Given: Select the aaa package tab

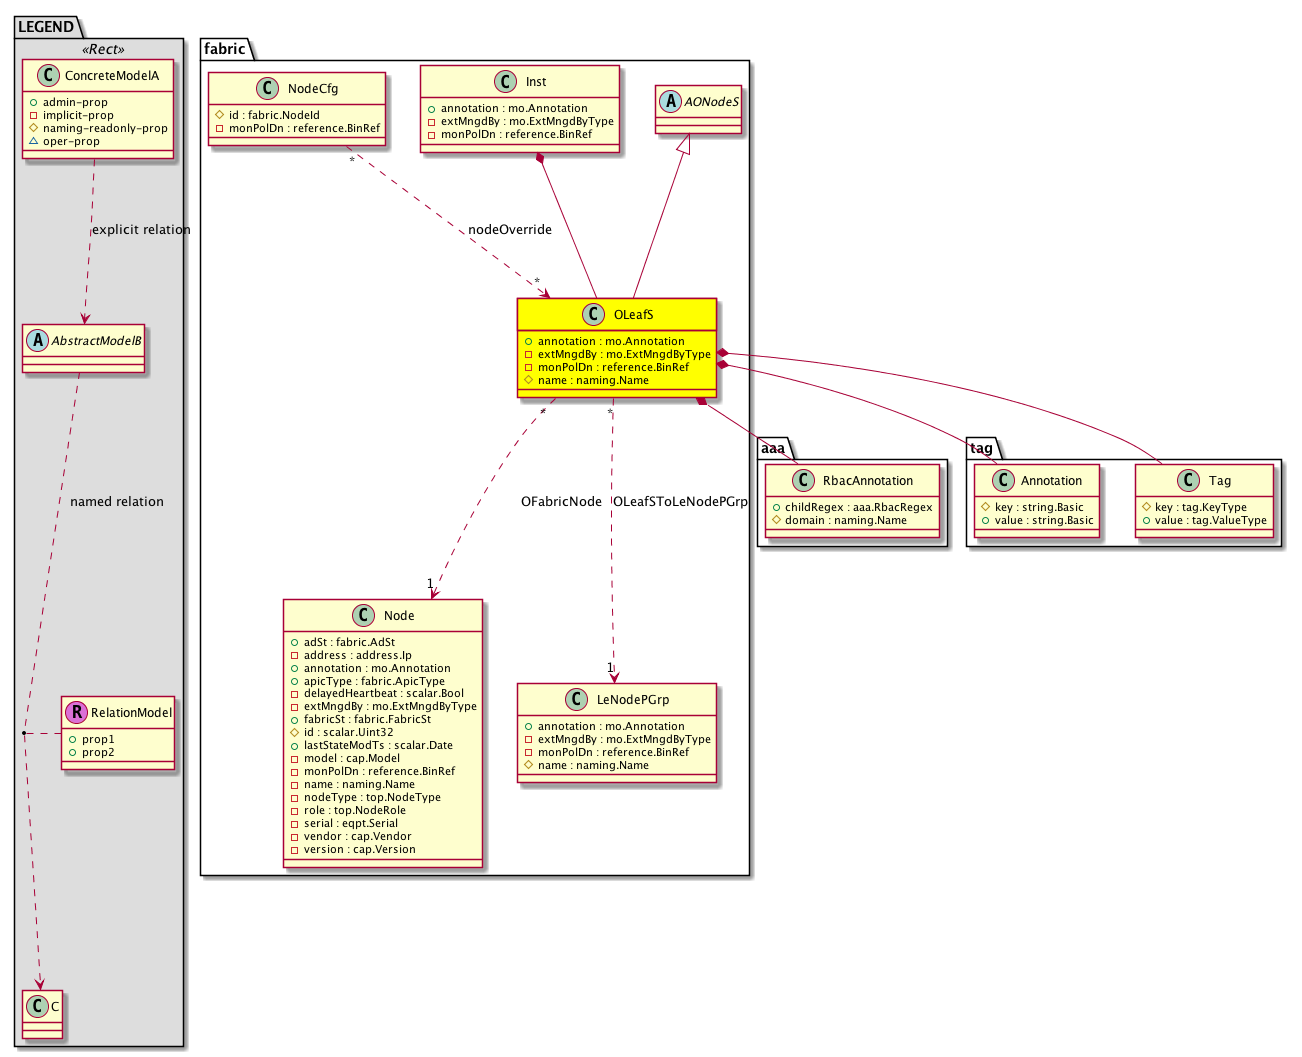Looking at the screenshot, I should tap(773, 448).
